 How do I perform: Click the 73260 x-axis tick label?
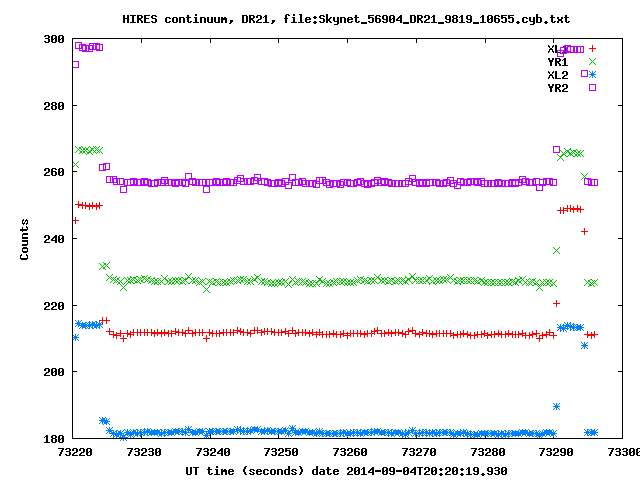coord(350,452)
